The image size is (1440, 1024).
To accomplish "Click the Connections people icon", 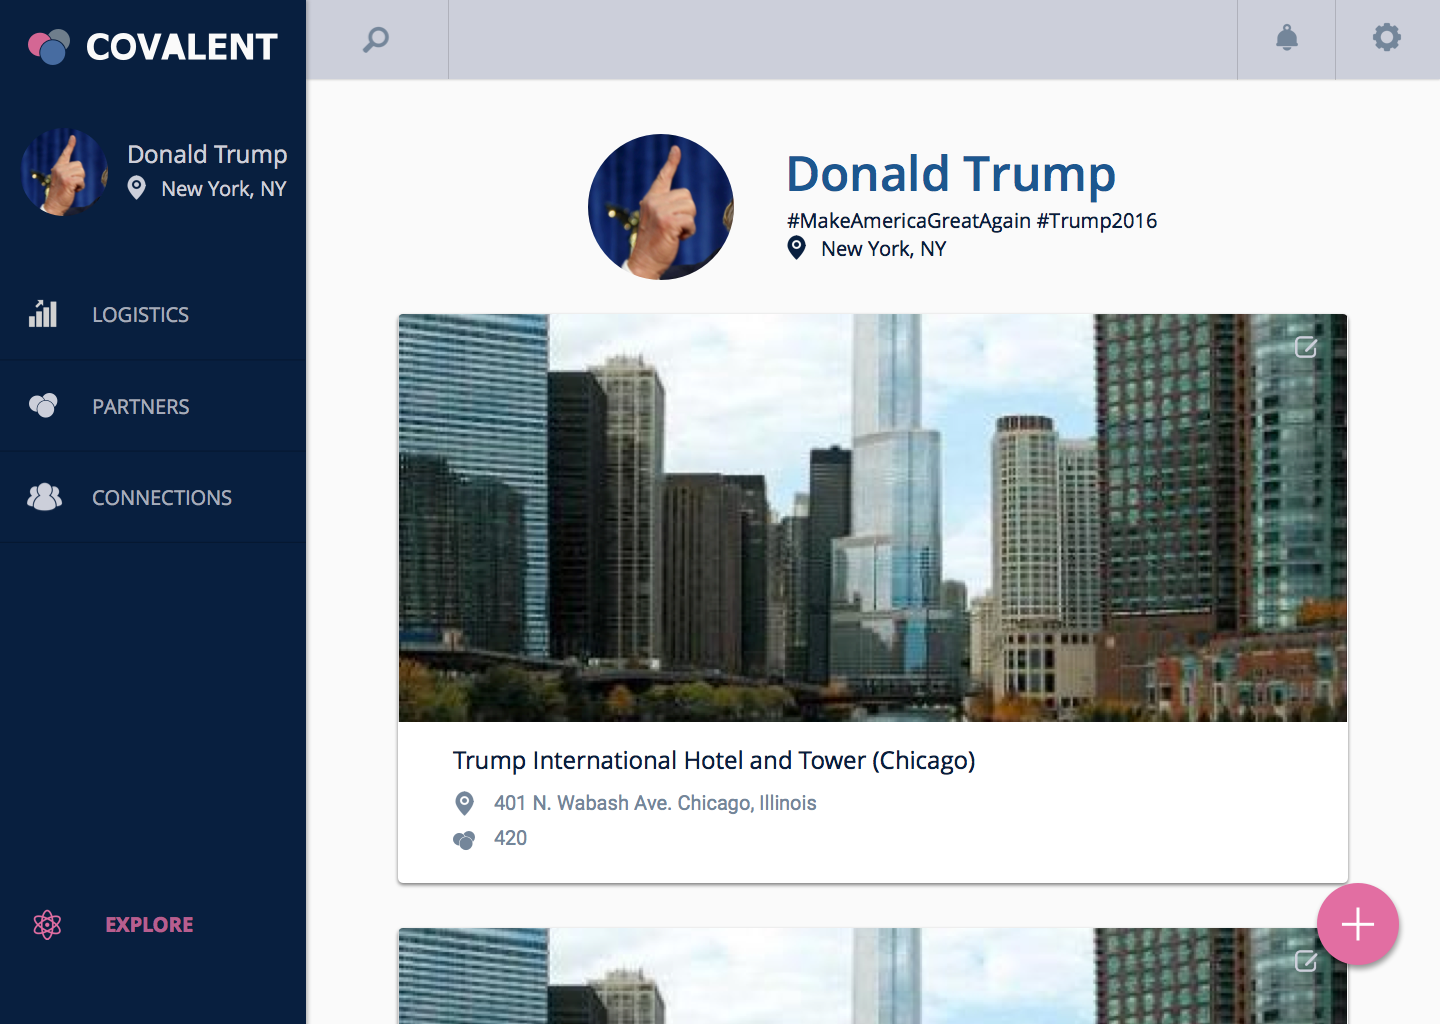I will pos(44,497).
